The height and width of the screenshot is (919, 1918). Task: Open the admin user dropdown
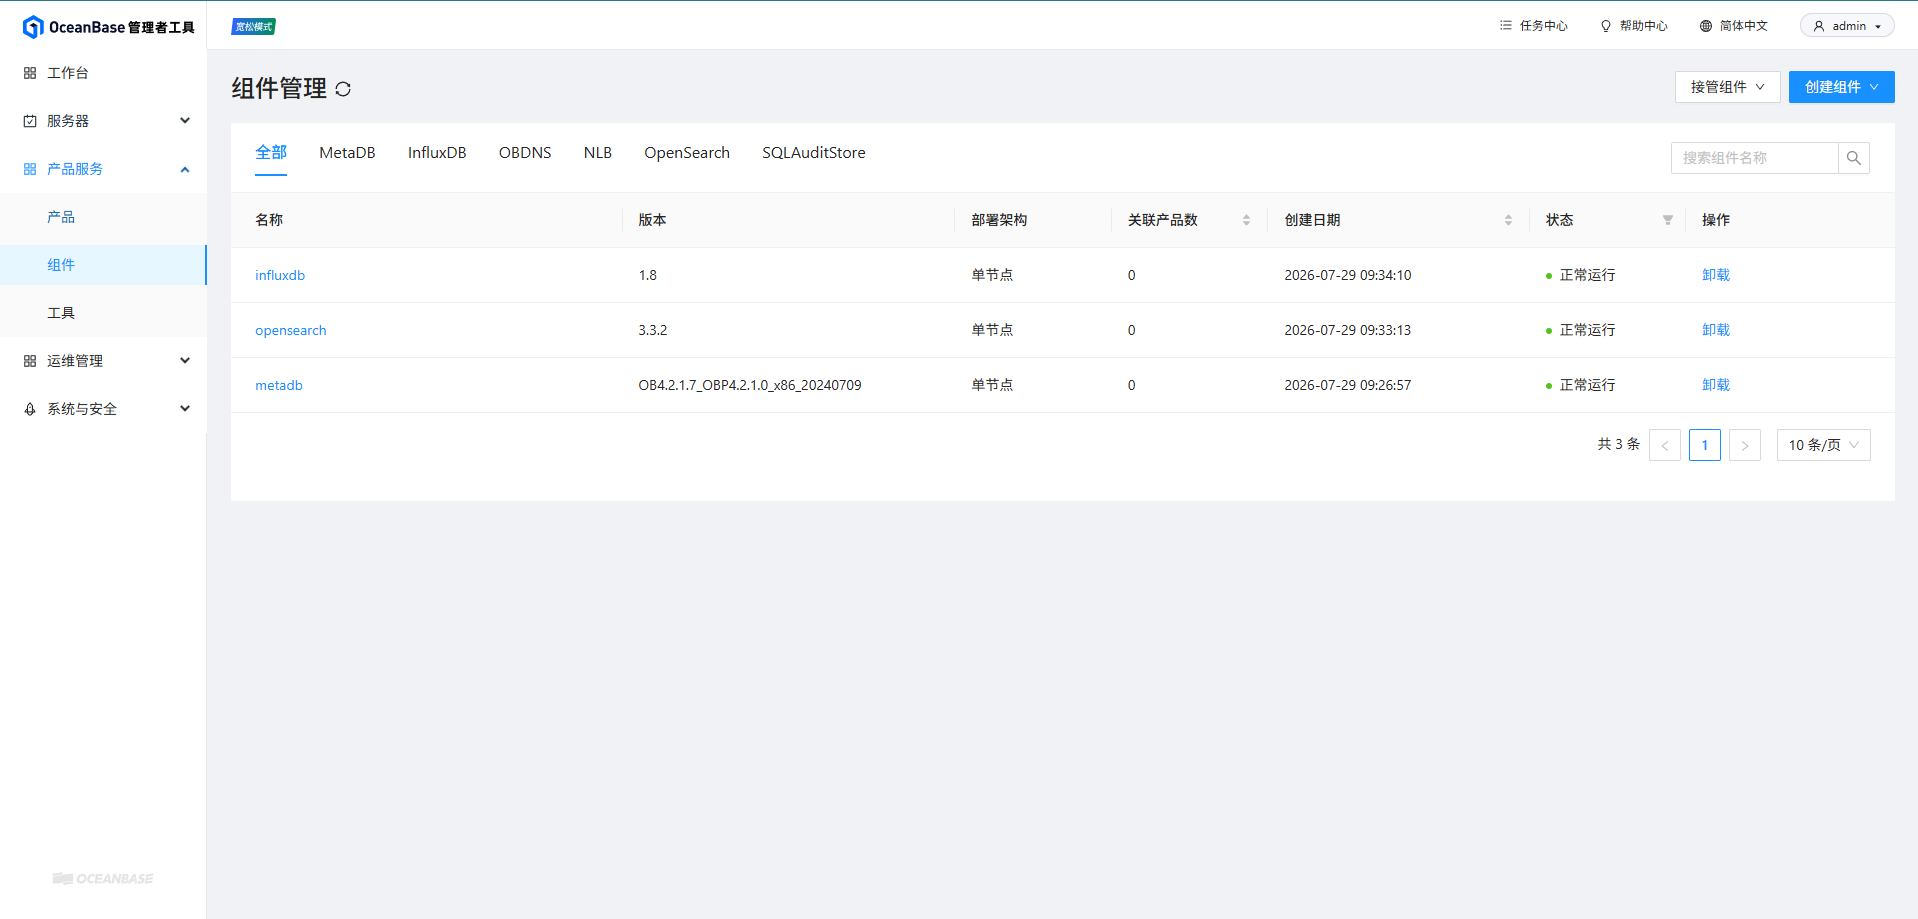pyautogui.click(x=1847, y=26)
